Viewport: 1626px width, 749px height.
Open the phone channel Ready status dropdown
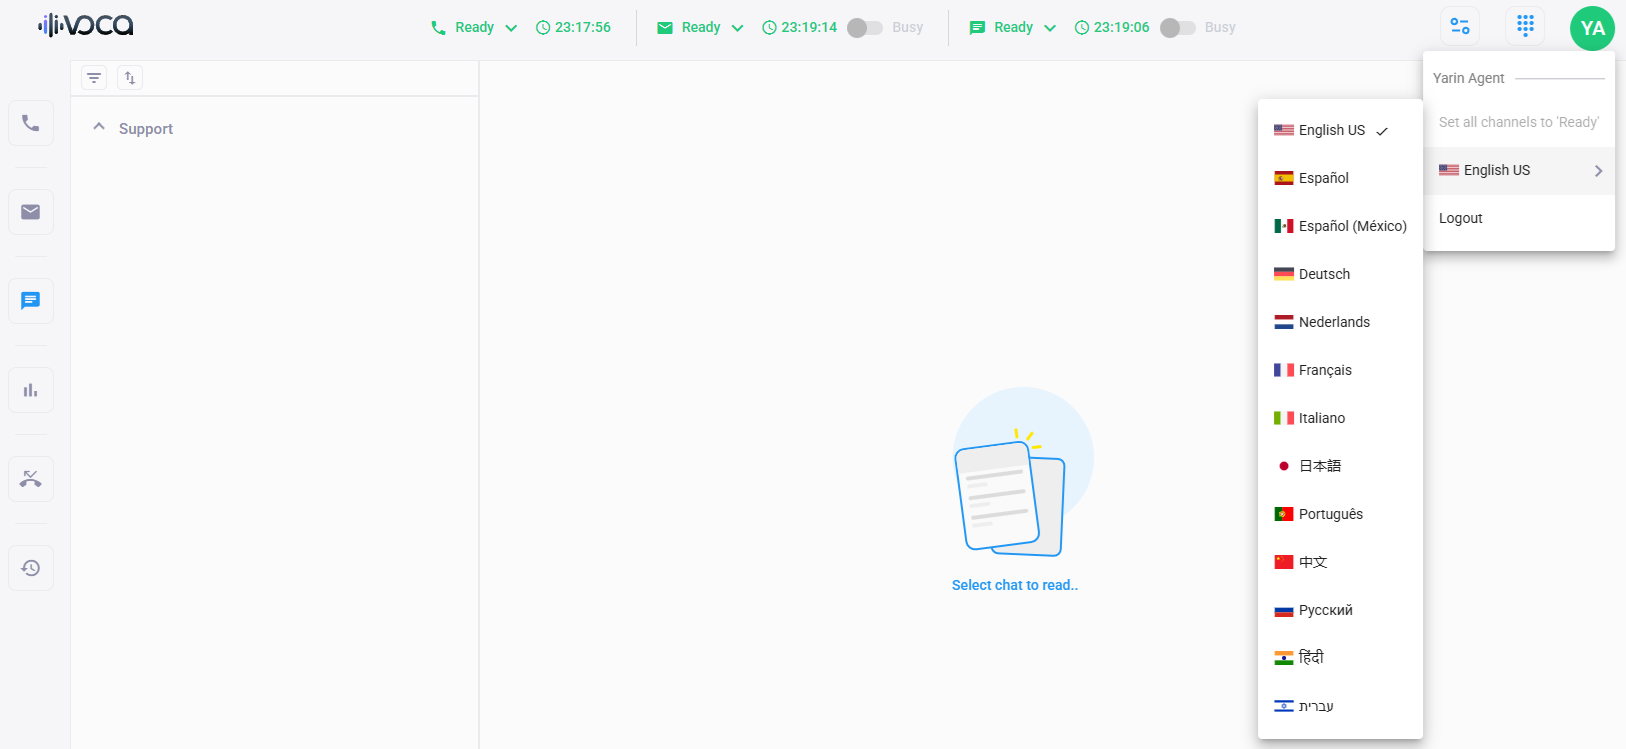pyautogui.click(x=475, y=28)
